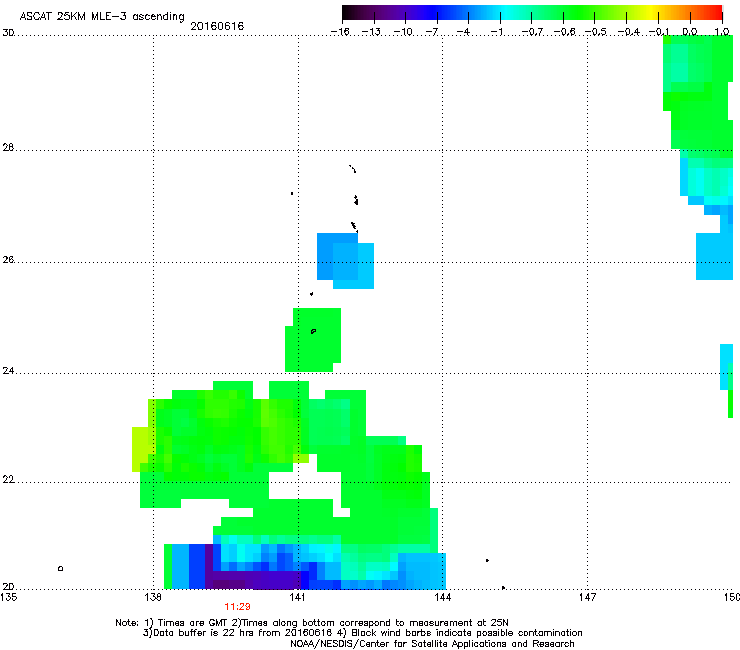
Task: Click the NOAA/NESDIS credit line
Action: click(432, 644)
